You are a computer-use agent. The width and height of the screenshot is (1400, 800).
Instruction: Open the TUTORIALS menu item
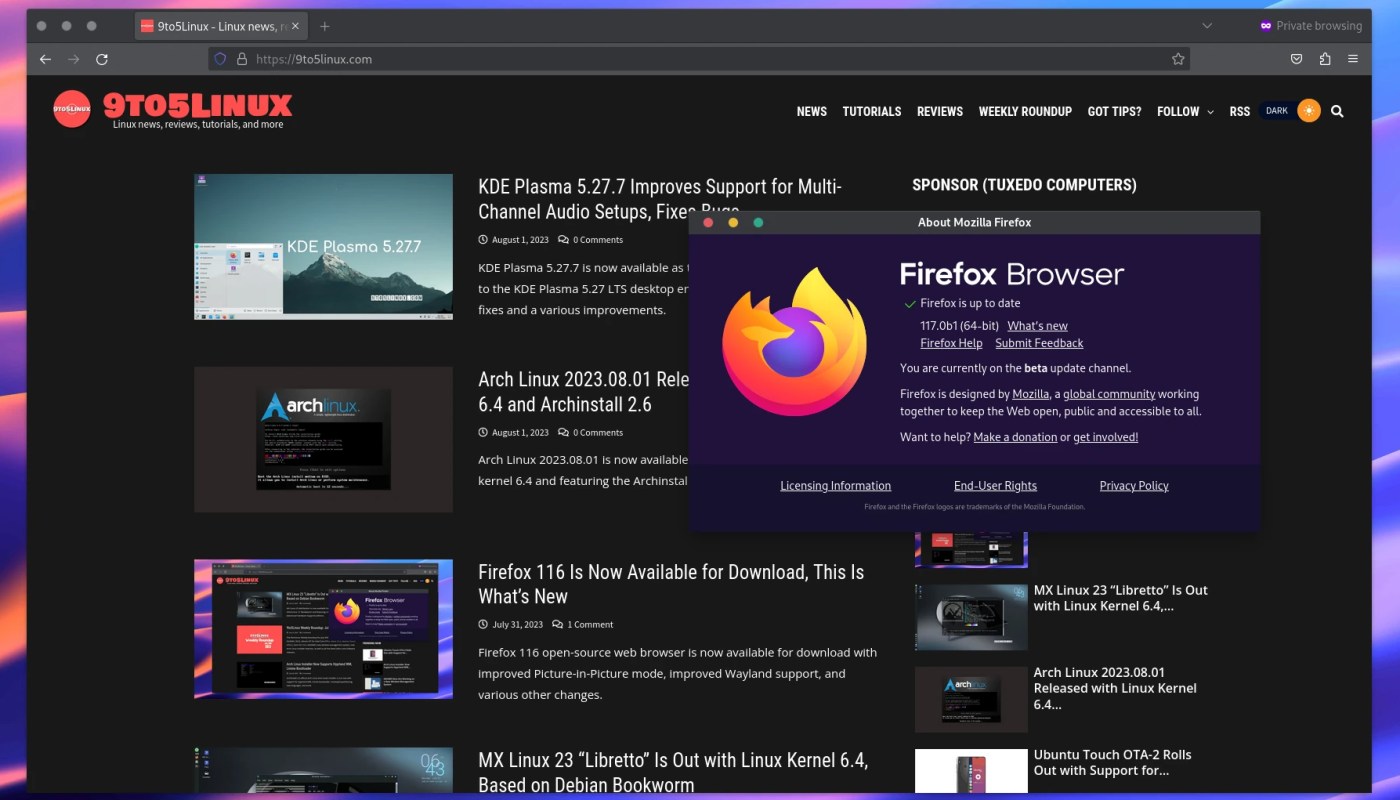(872, 111)
